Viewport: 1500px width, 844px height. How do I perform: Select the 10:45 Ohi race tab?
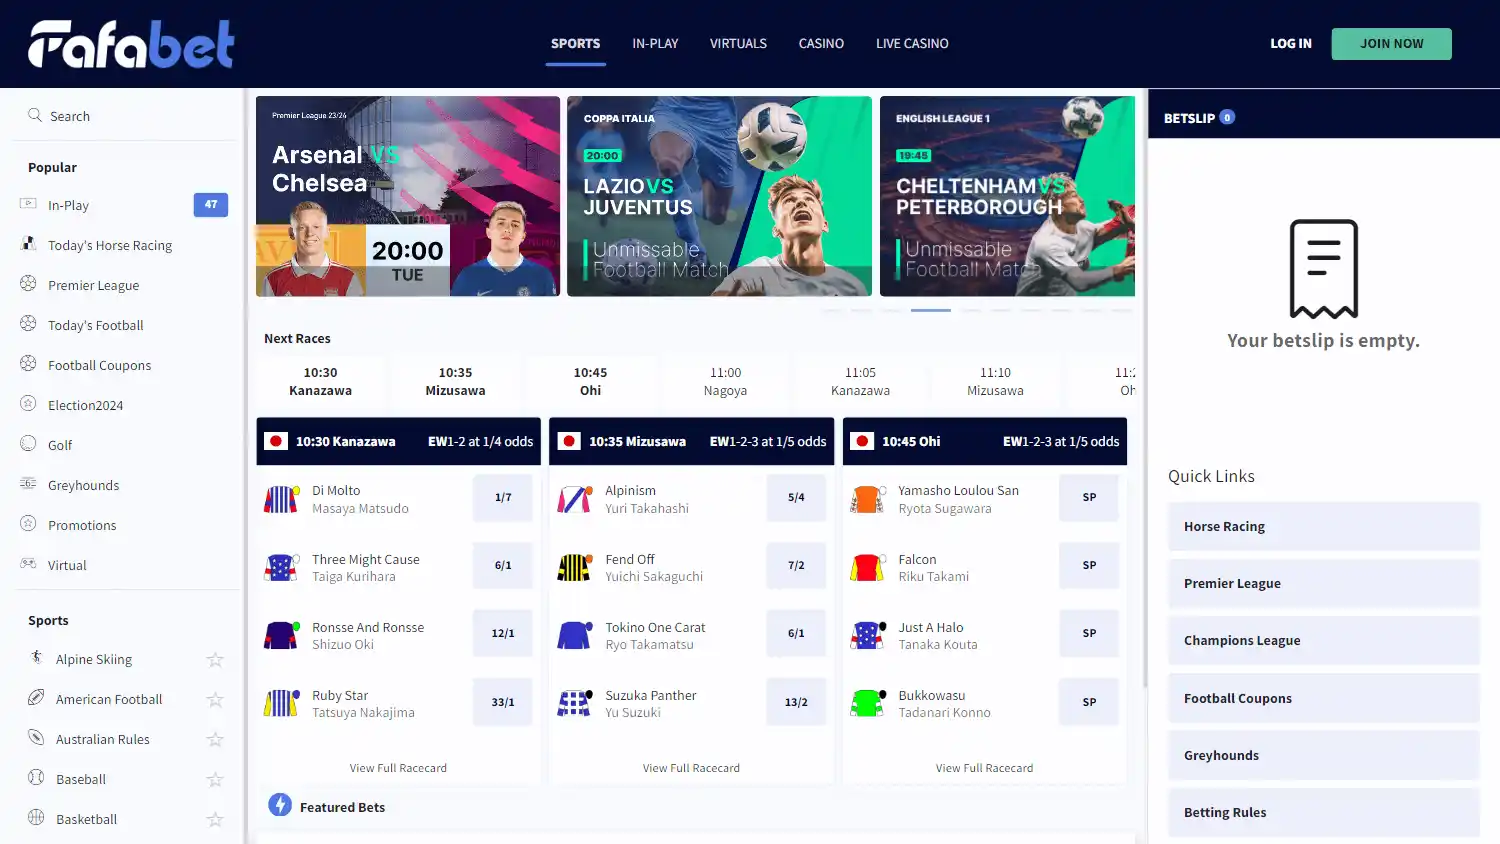(x=591, y=381)
